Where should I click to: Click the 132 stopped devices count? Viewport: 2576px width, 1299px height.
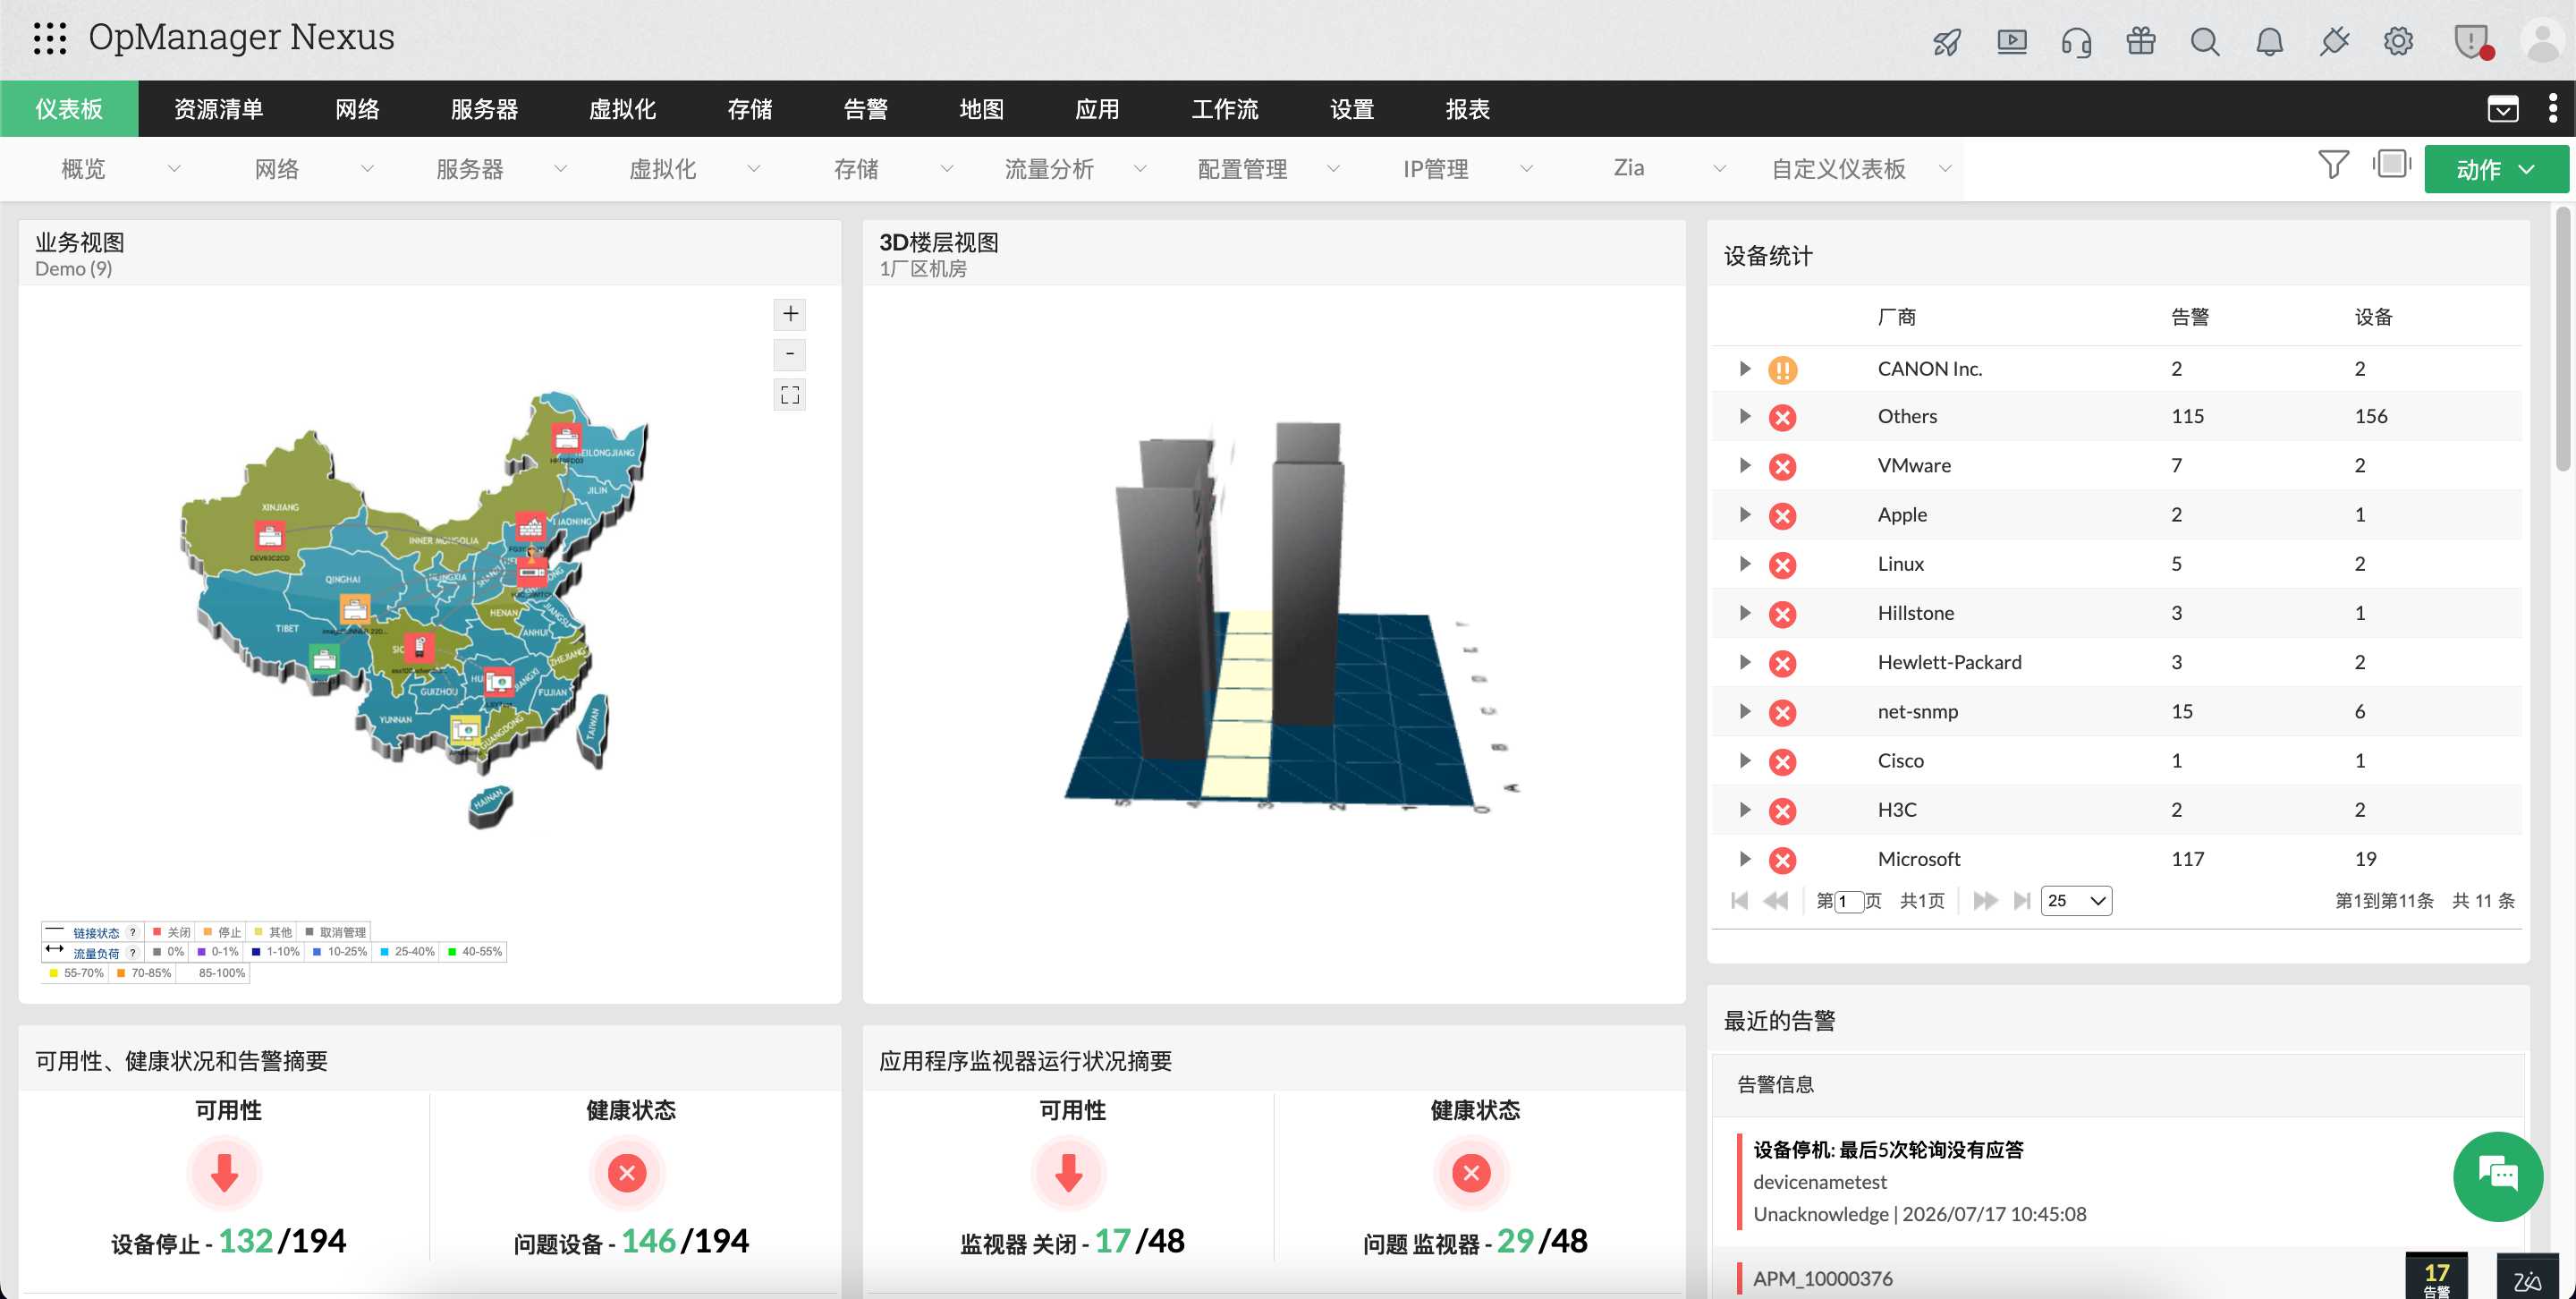pos(245,1241)
